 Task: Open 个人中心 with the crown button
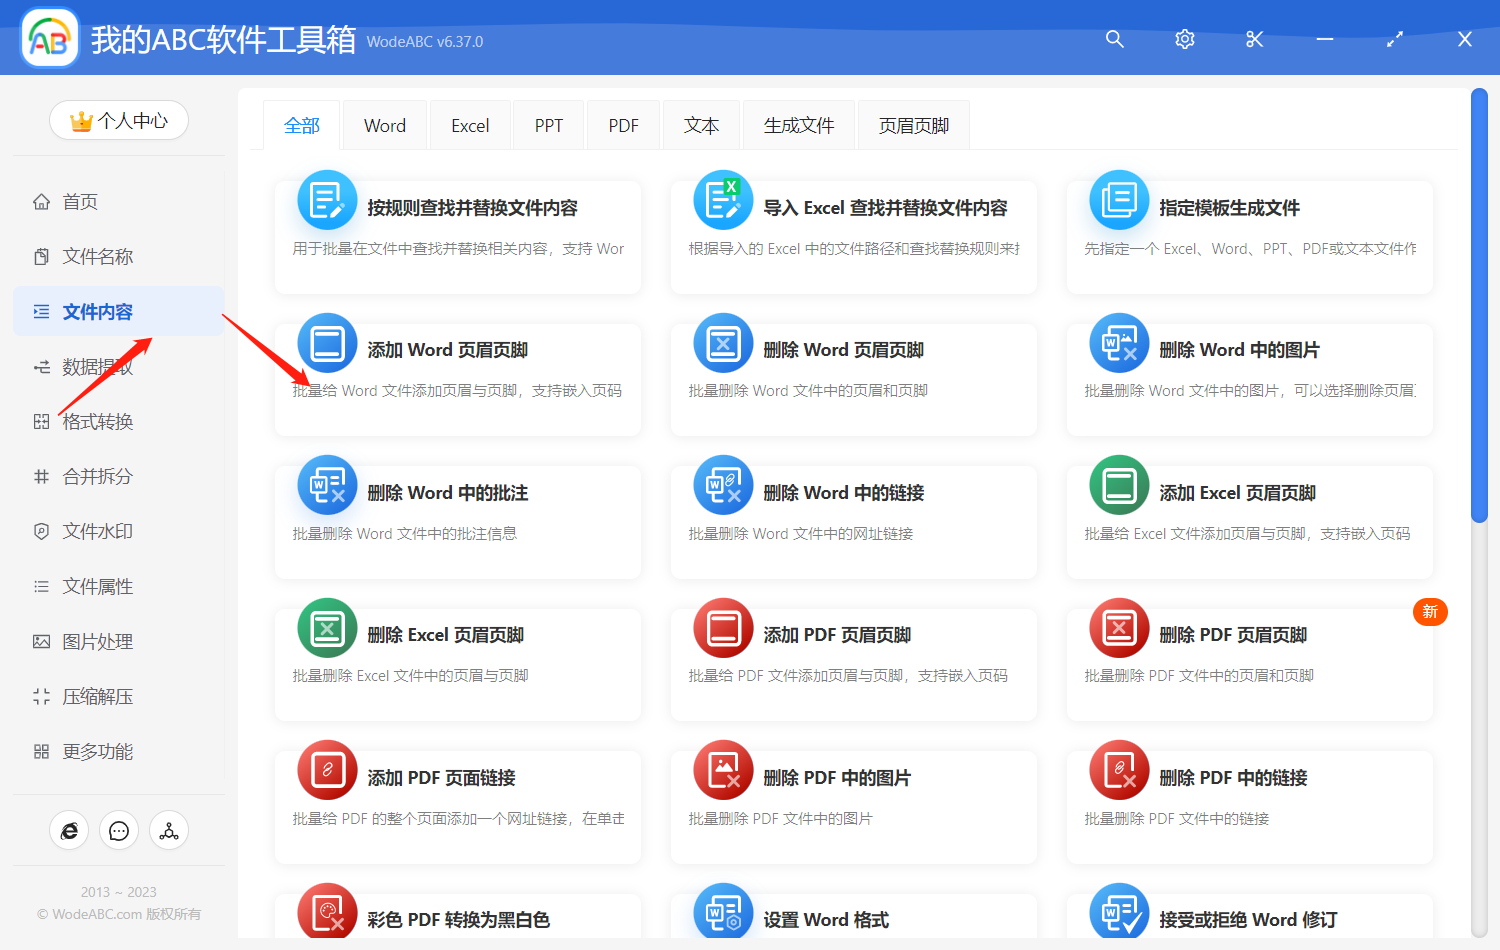[118, 120]
